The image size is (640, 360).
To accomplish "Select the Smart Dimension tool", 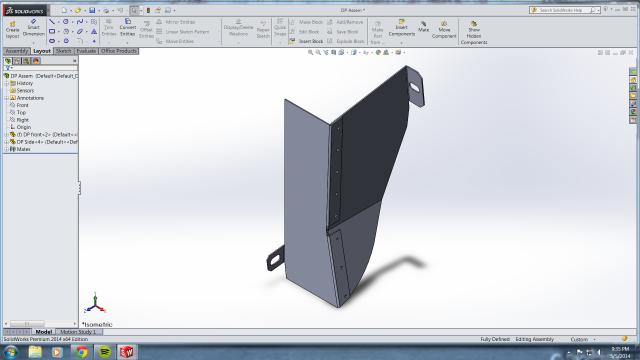I will click(33, 28).
